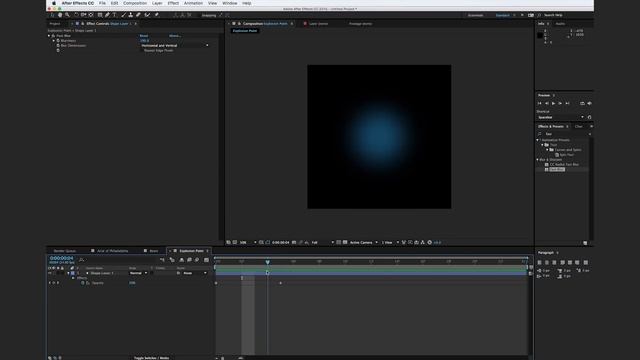Click the current time indicator in timeline
This screenshot has width=640, height=360.
[268, 262]
